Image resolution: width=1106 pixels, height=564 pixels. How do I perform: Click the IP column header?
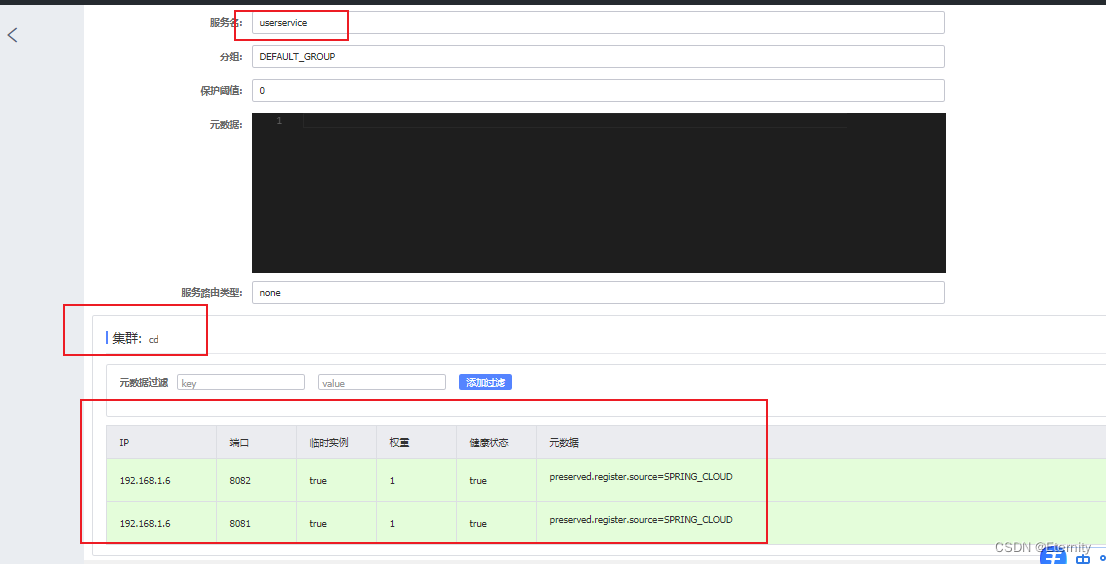tap(124, 443)
